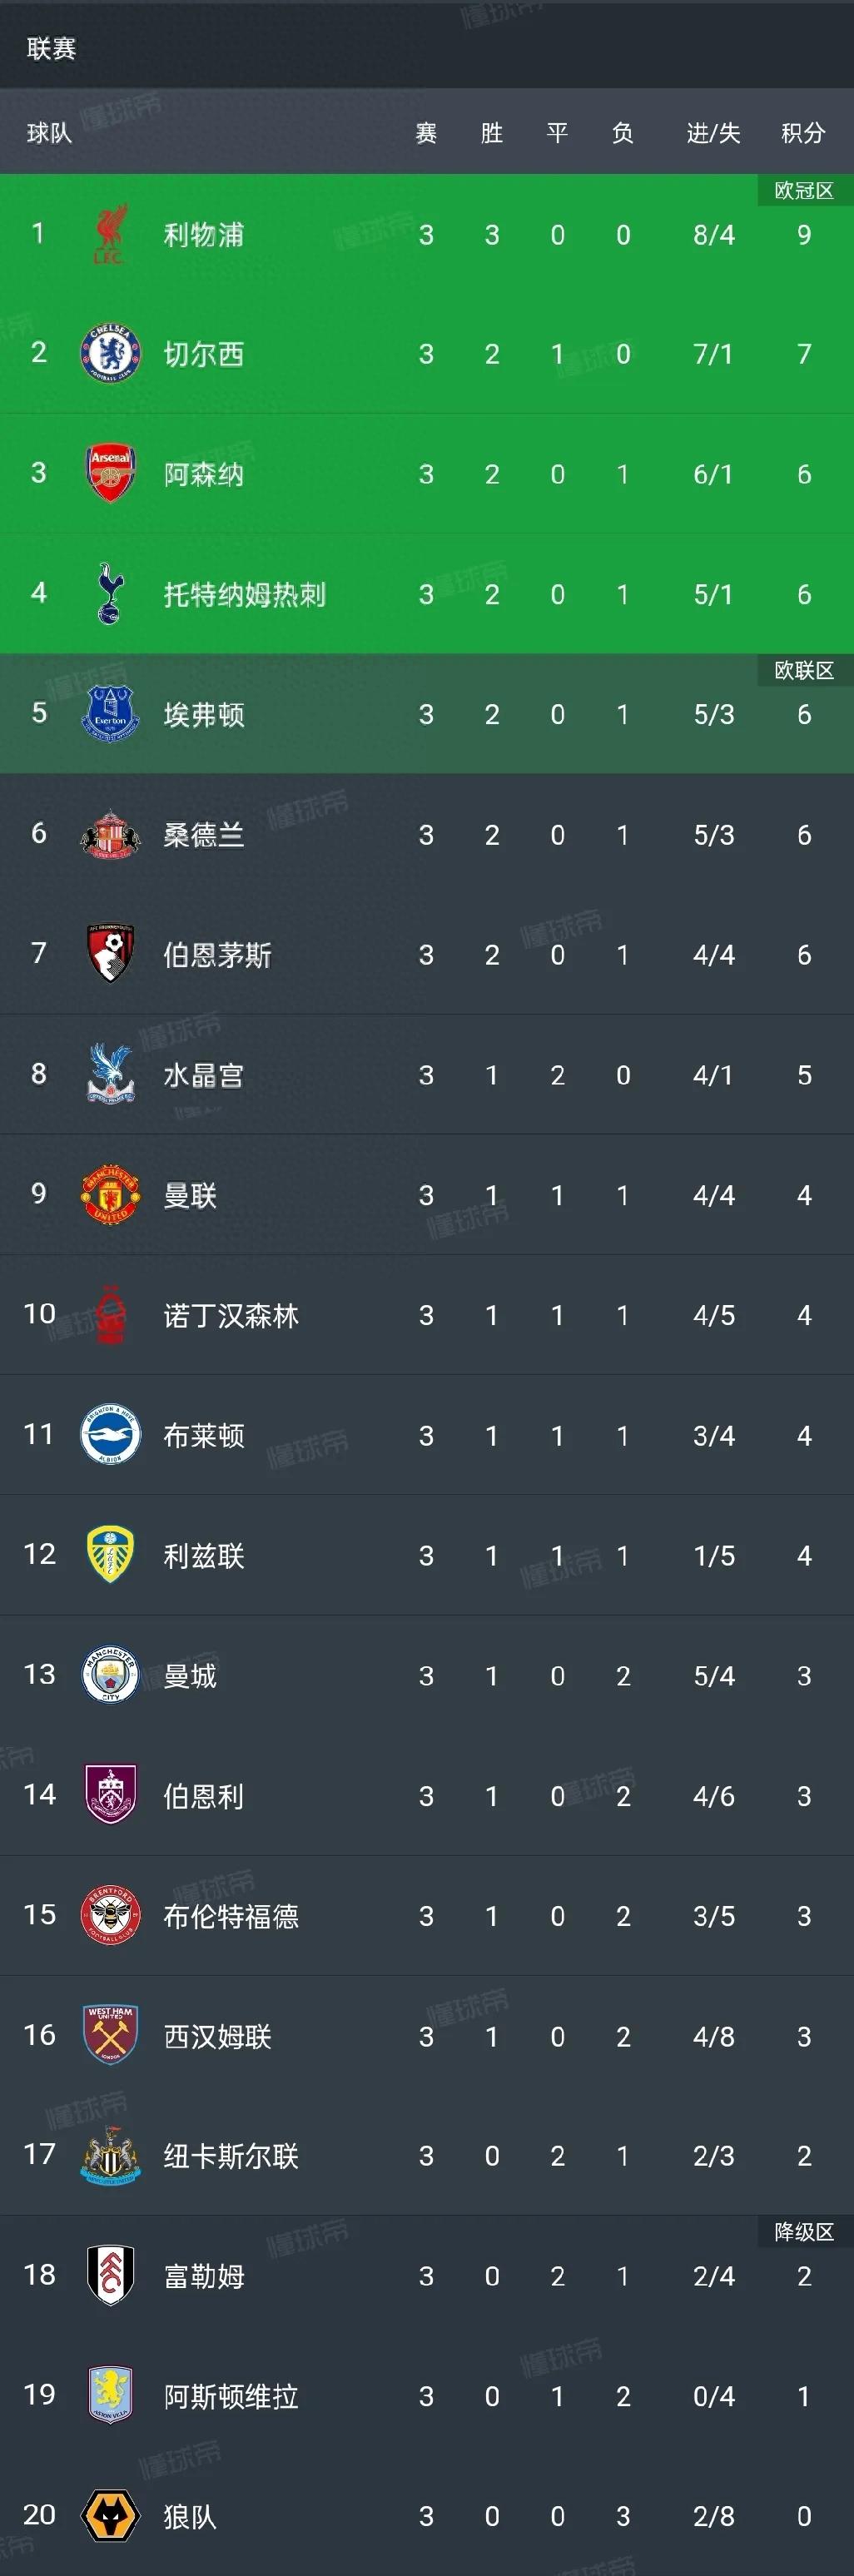Select the 进/失 column header
The height and width of the screenshot is (2576, 854).
713,133
